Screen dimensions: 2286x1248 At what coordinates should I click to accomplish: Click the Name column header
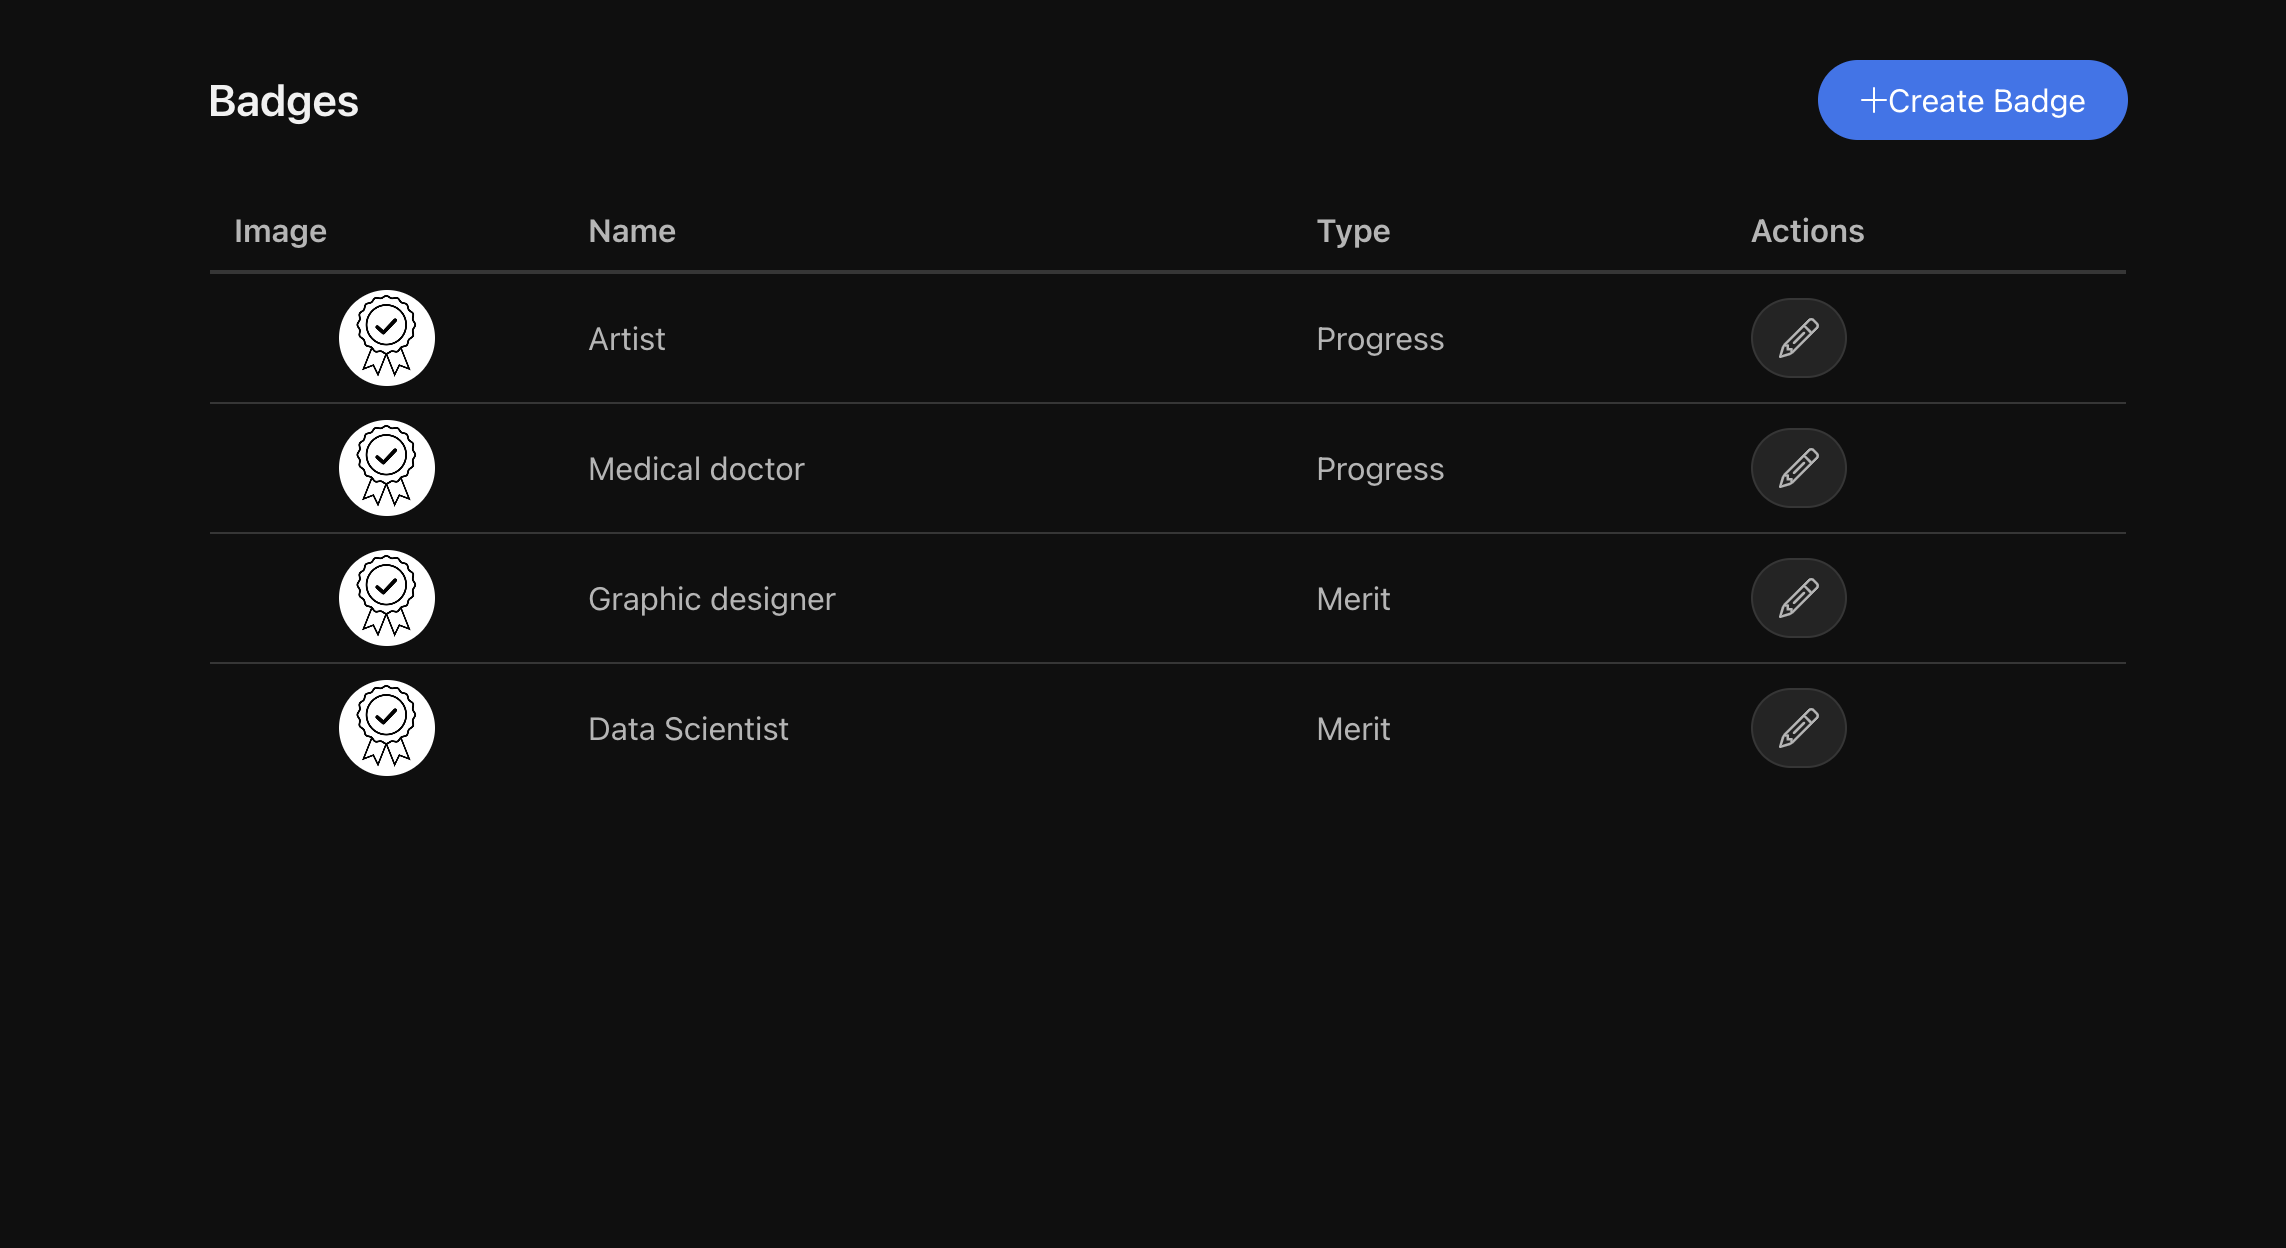pos(631,231)
